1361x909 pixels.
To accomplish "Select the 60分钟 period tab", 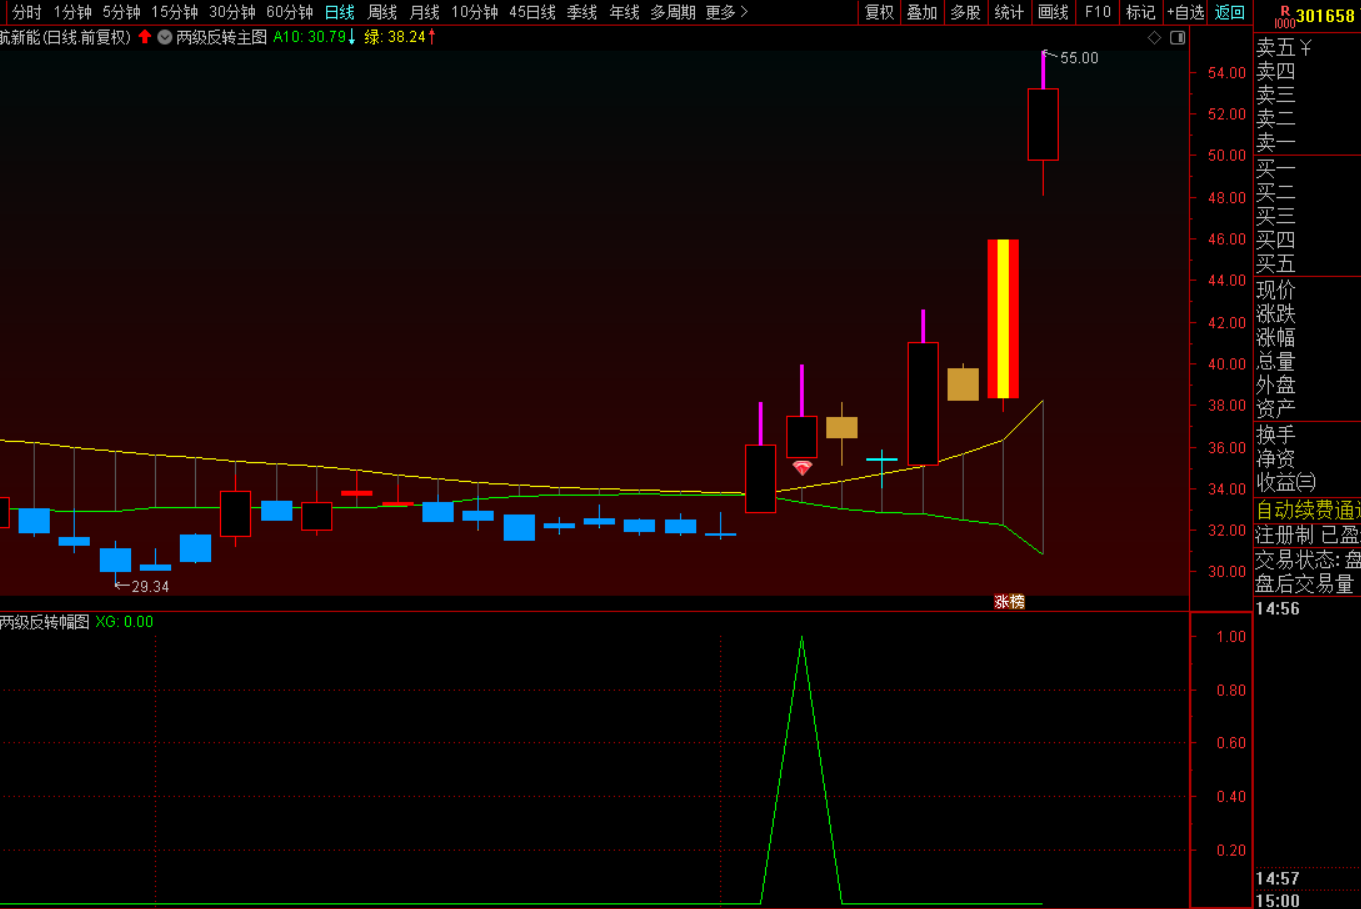I will pyautogui.click(x=289, y=12).
